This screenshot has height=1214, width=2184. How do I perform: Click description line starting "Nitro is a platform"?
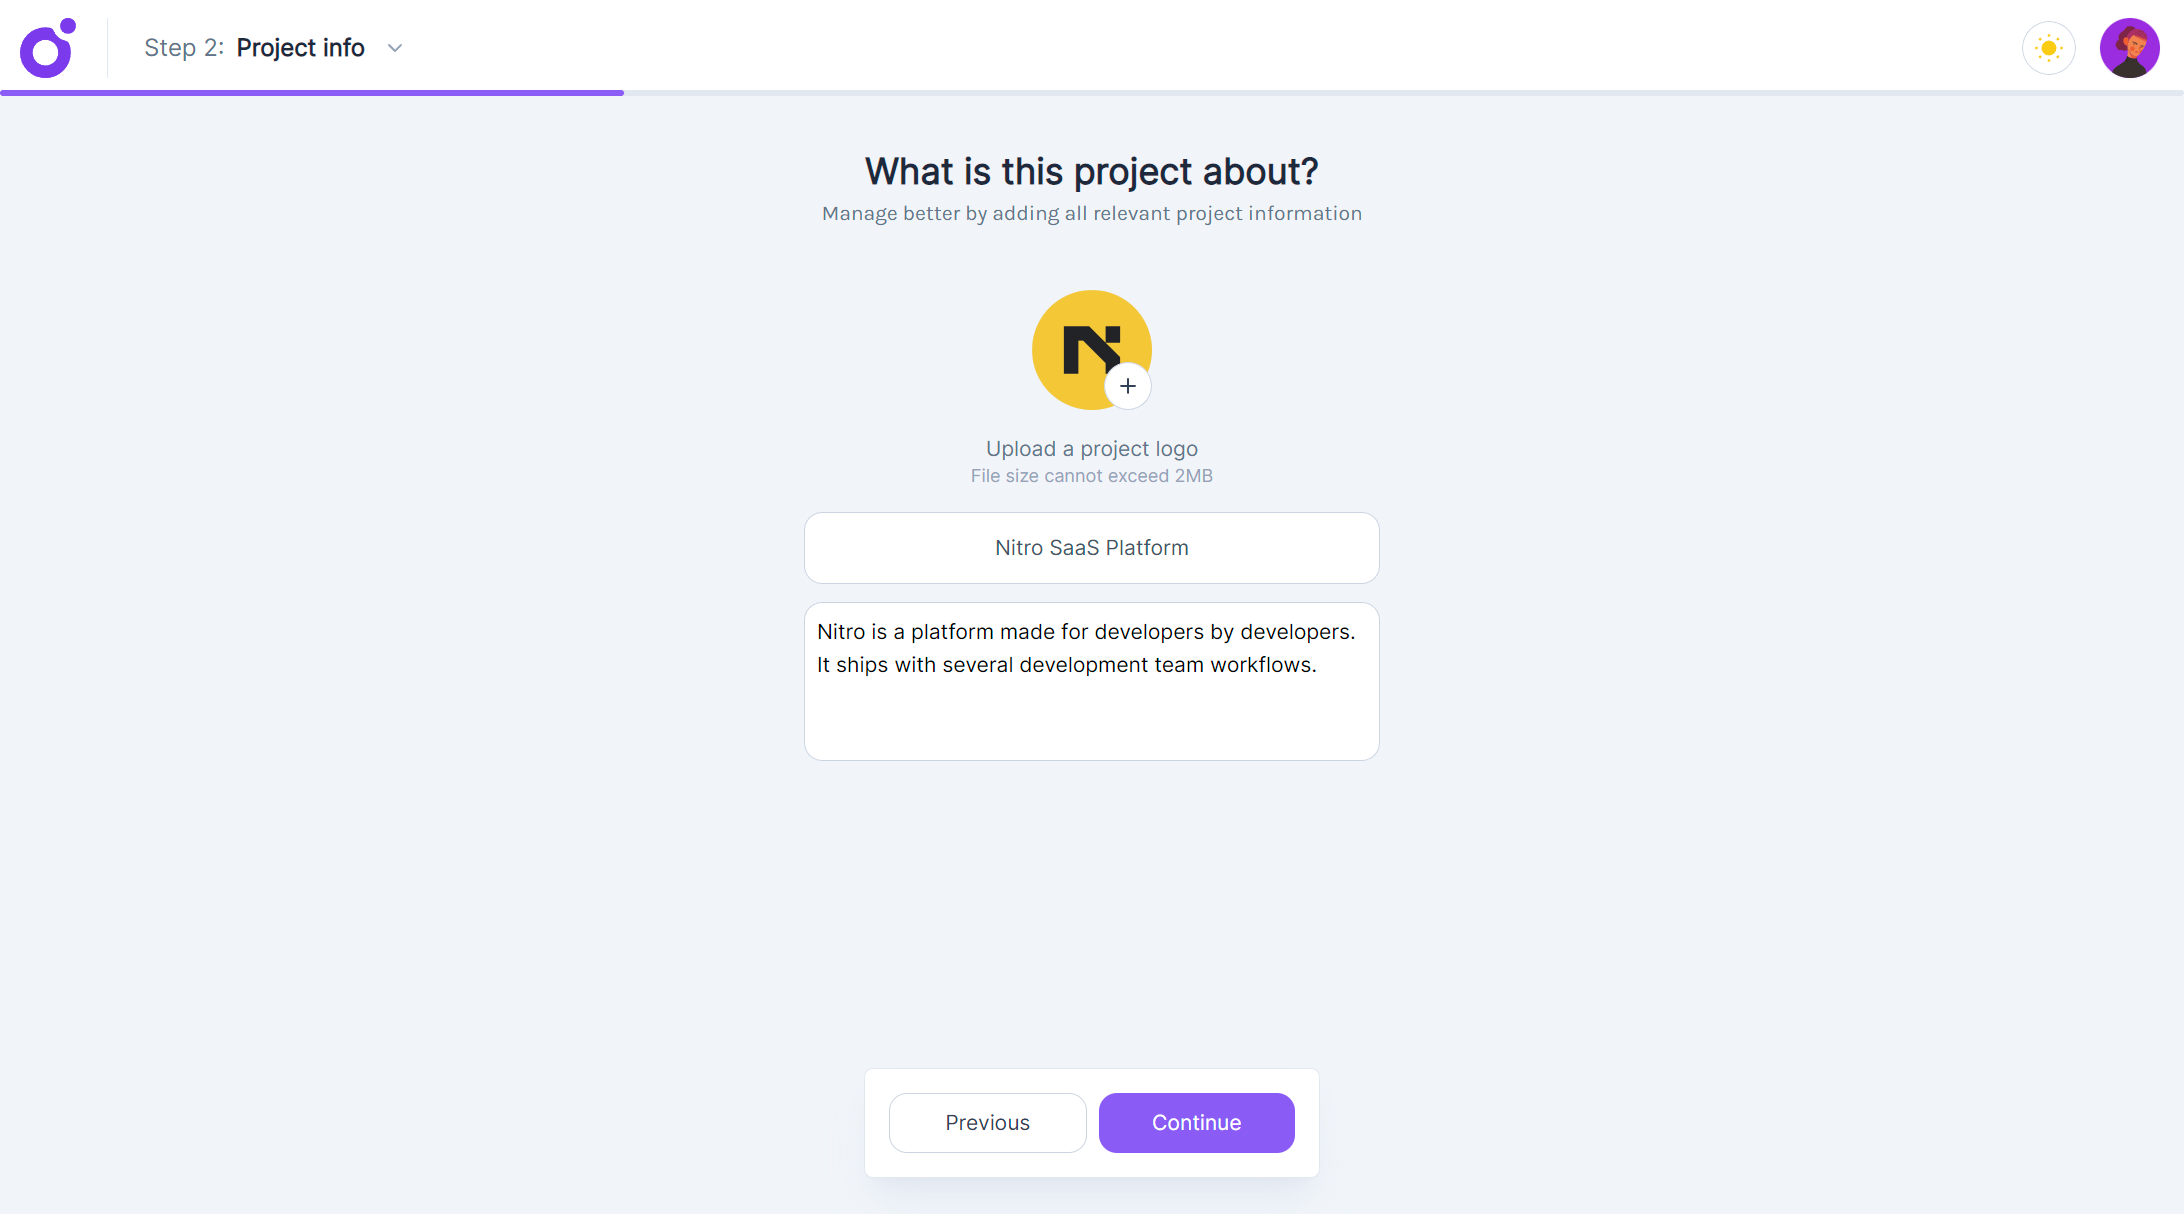(1085, 632)
